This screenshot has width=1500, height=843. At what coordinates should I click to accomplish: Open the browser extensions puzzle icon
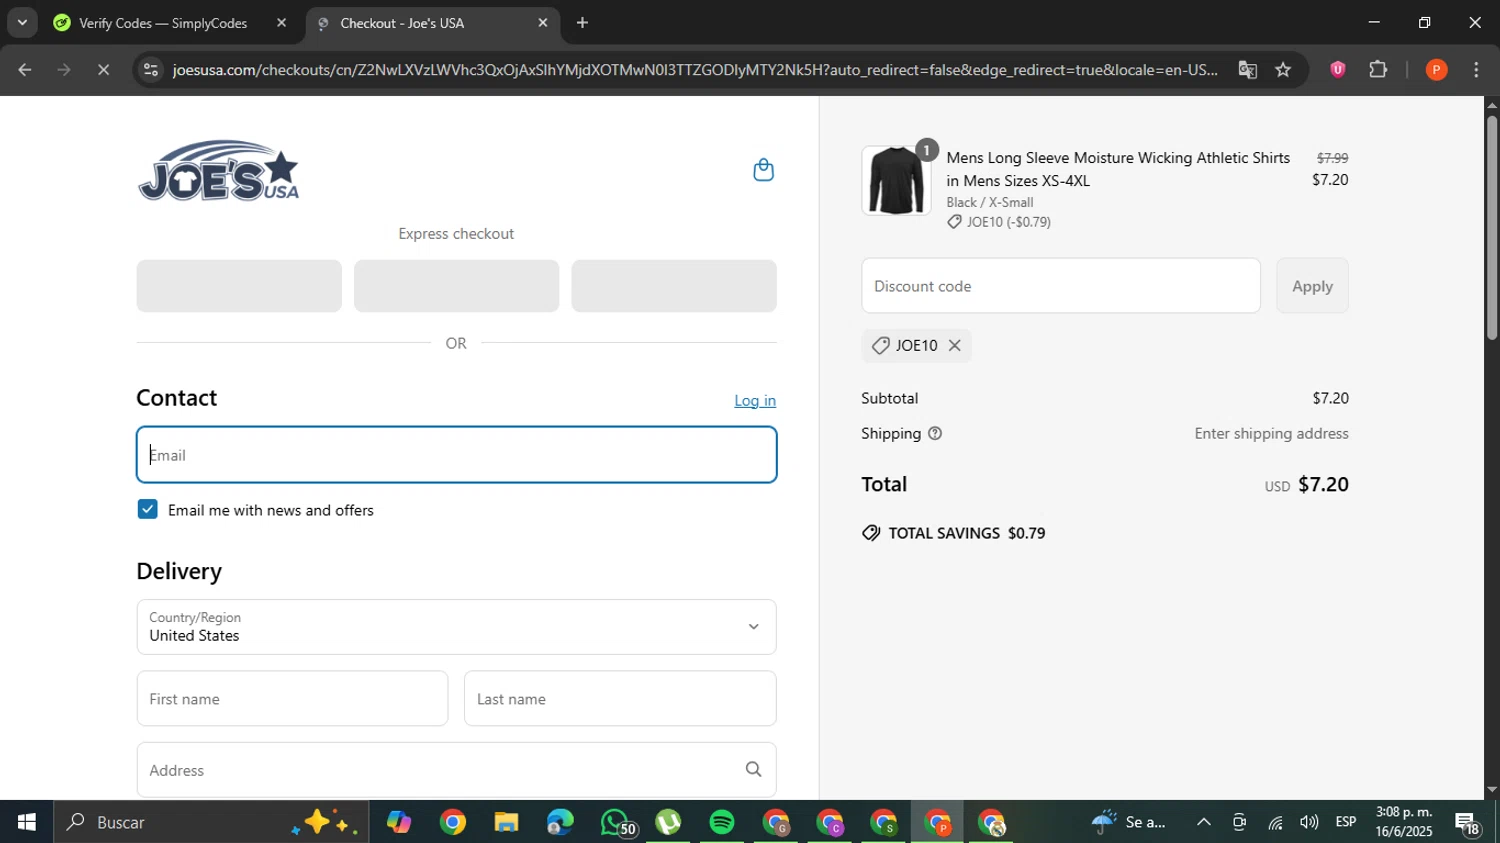click(1378, 70)
